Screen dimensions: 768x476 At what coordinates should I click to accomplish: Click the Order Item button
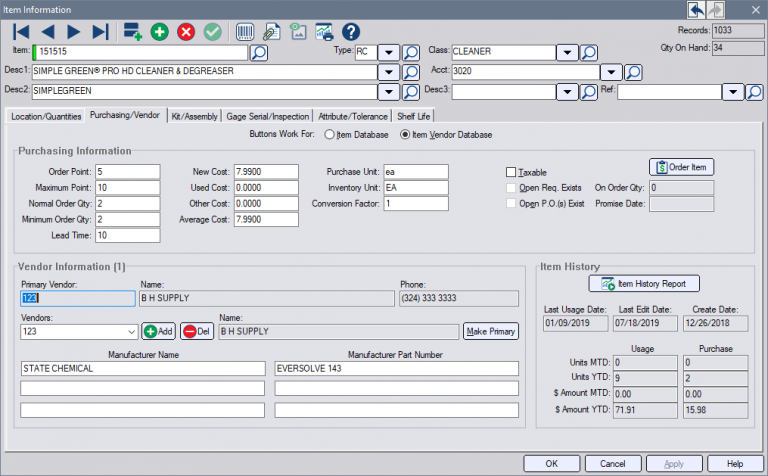682,167
